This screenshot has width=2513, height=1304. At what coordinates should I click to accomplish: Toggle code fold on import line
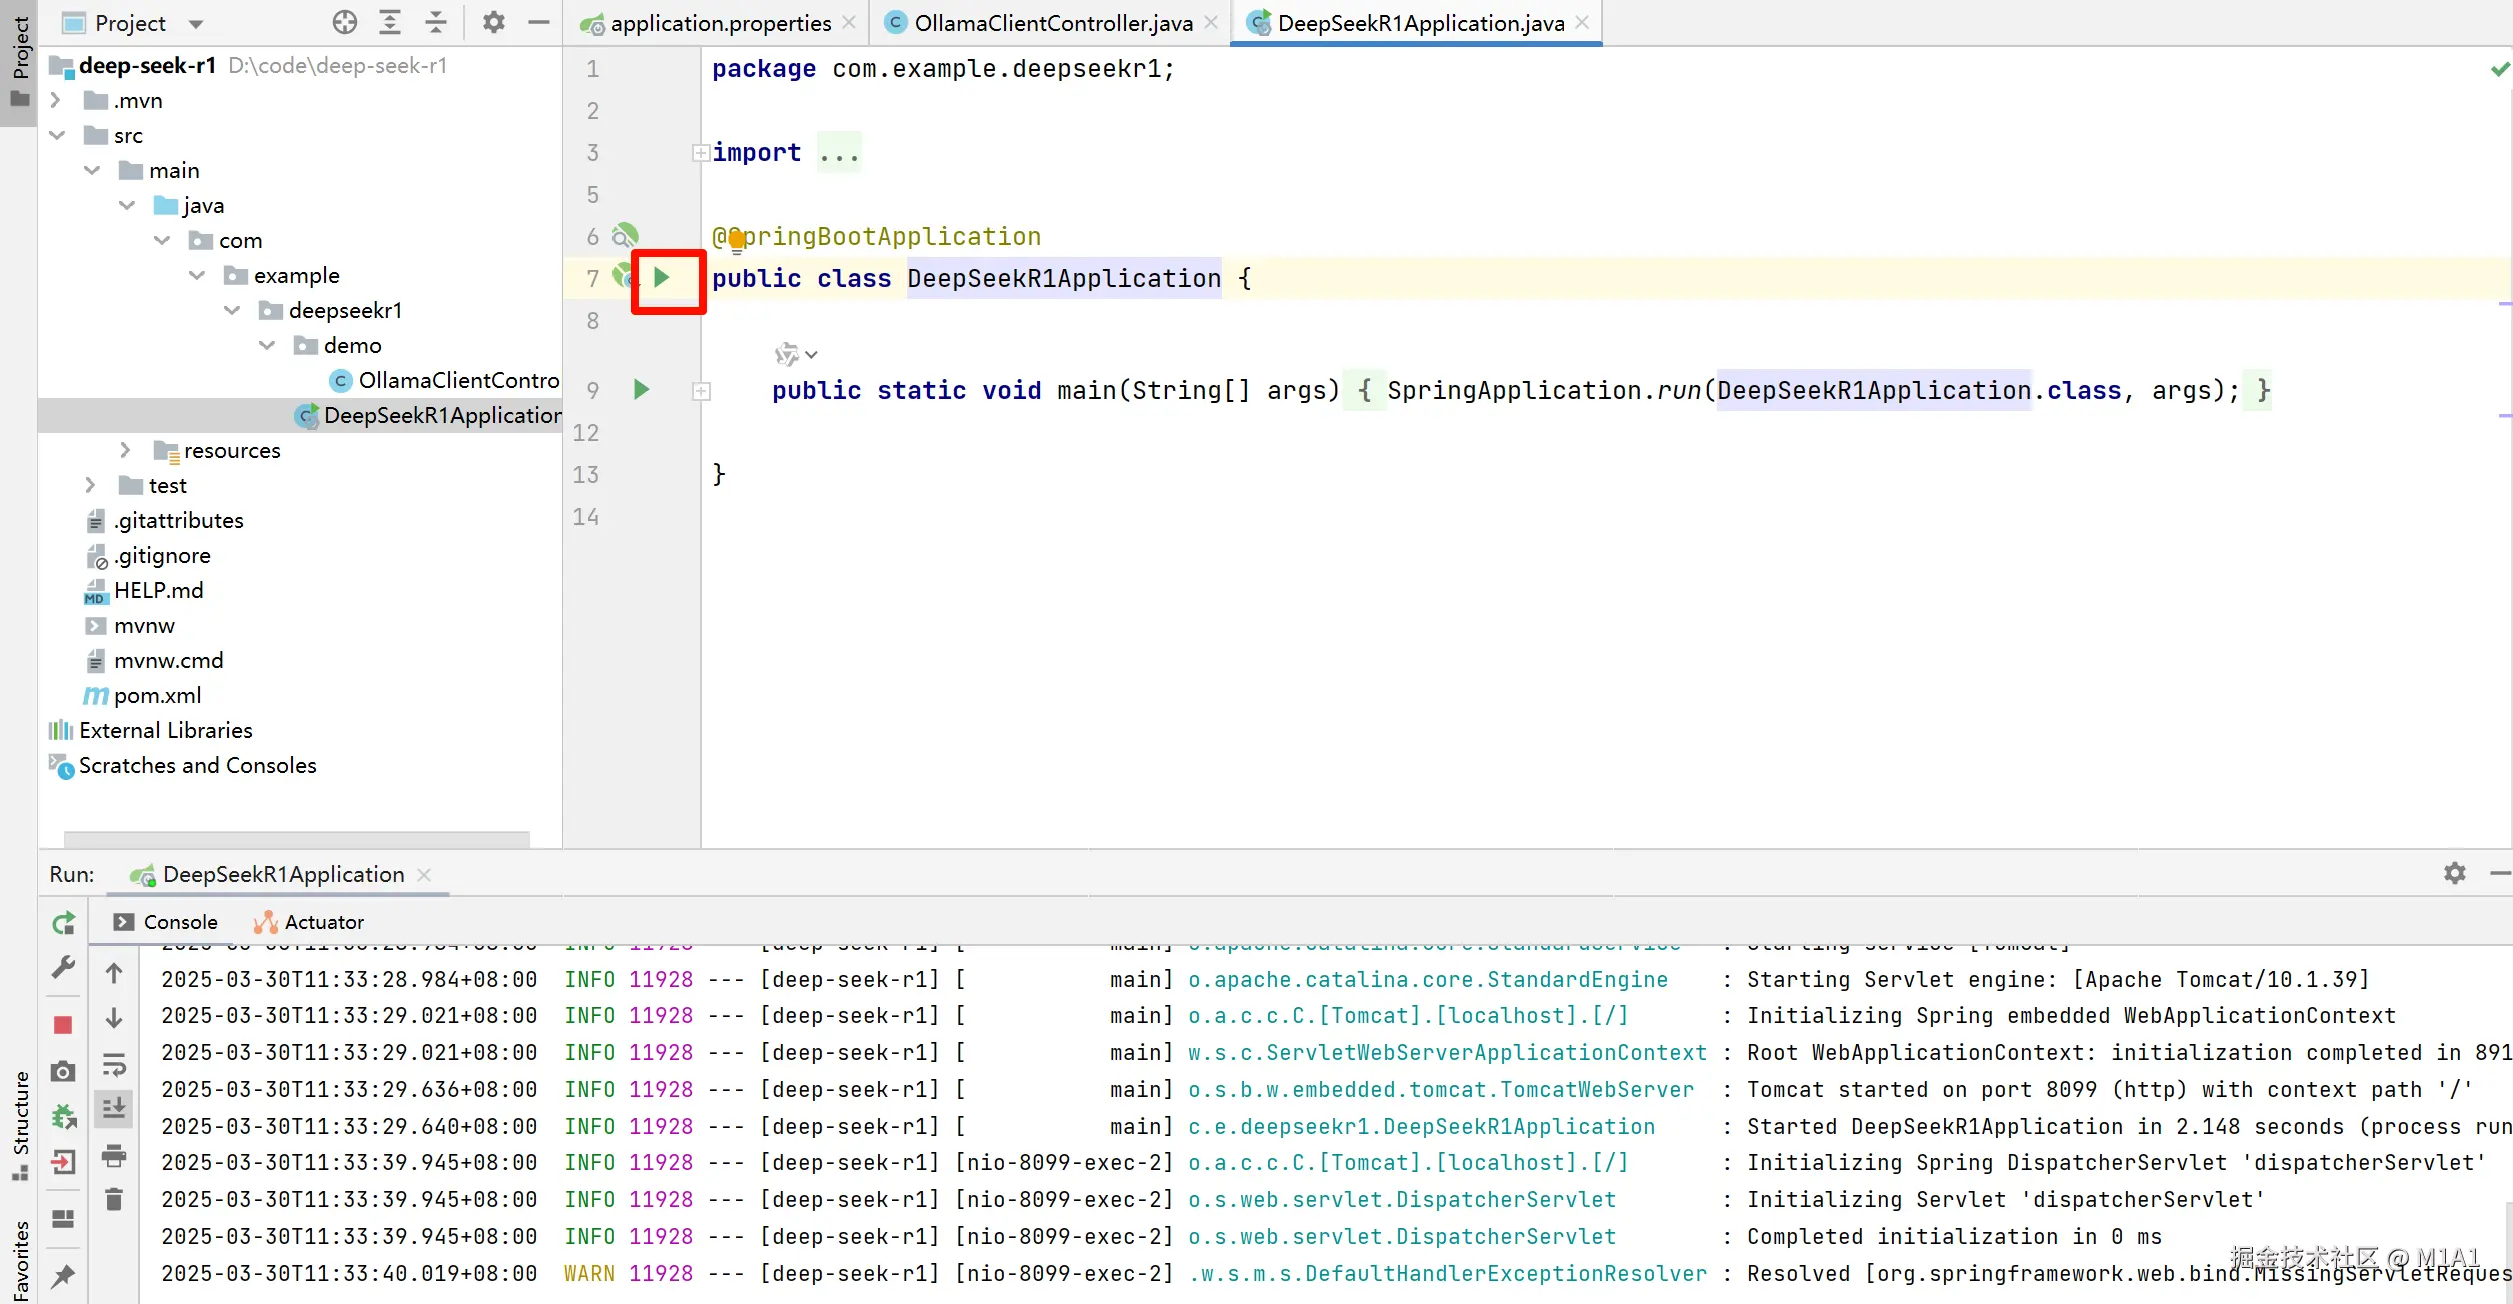(x=701, y=153)
